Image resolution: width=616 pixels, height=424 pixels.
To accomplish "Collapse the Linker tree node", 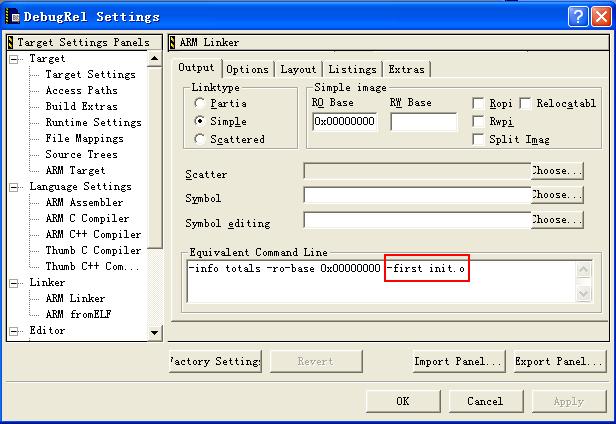I will pyautogui.click(x=14, y=283).
